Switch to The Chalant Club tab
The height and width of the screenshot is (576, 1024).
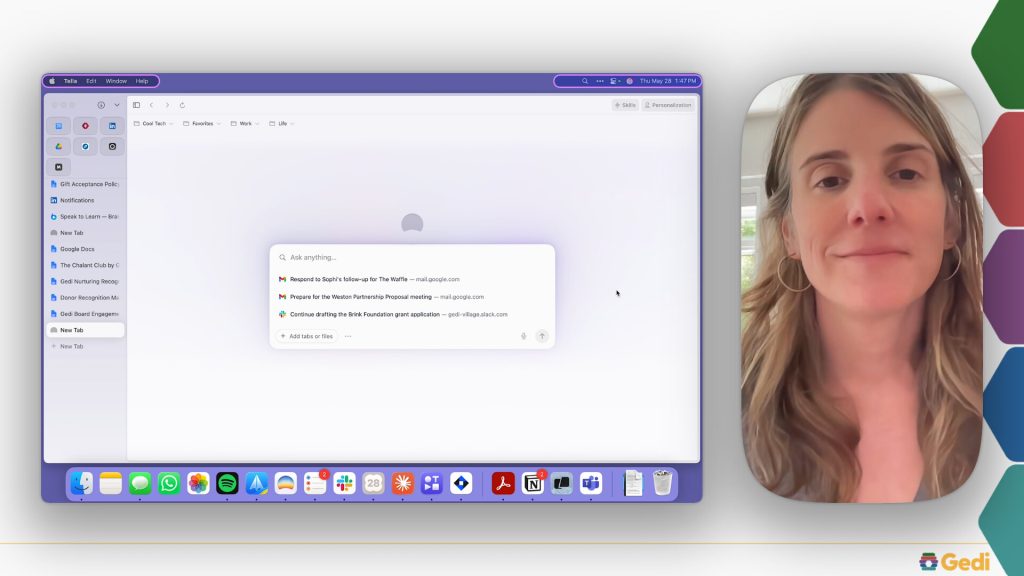pos(86,265)
